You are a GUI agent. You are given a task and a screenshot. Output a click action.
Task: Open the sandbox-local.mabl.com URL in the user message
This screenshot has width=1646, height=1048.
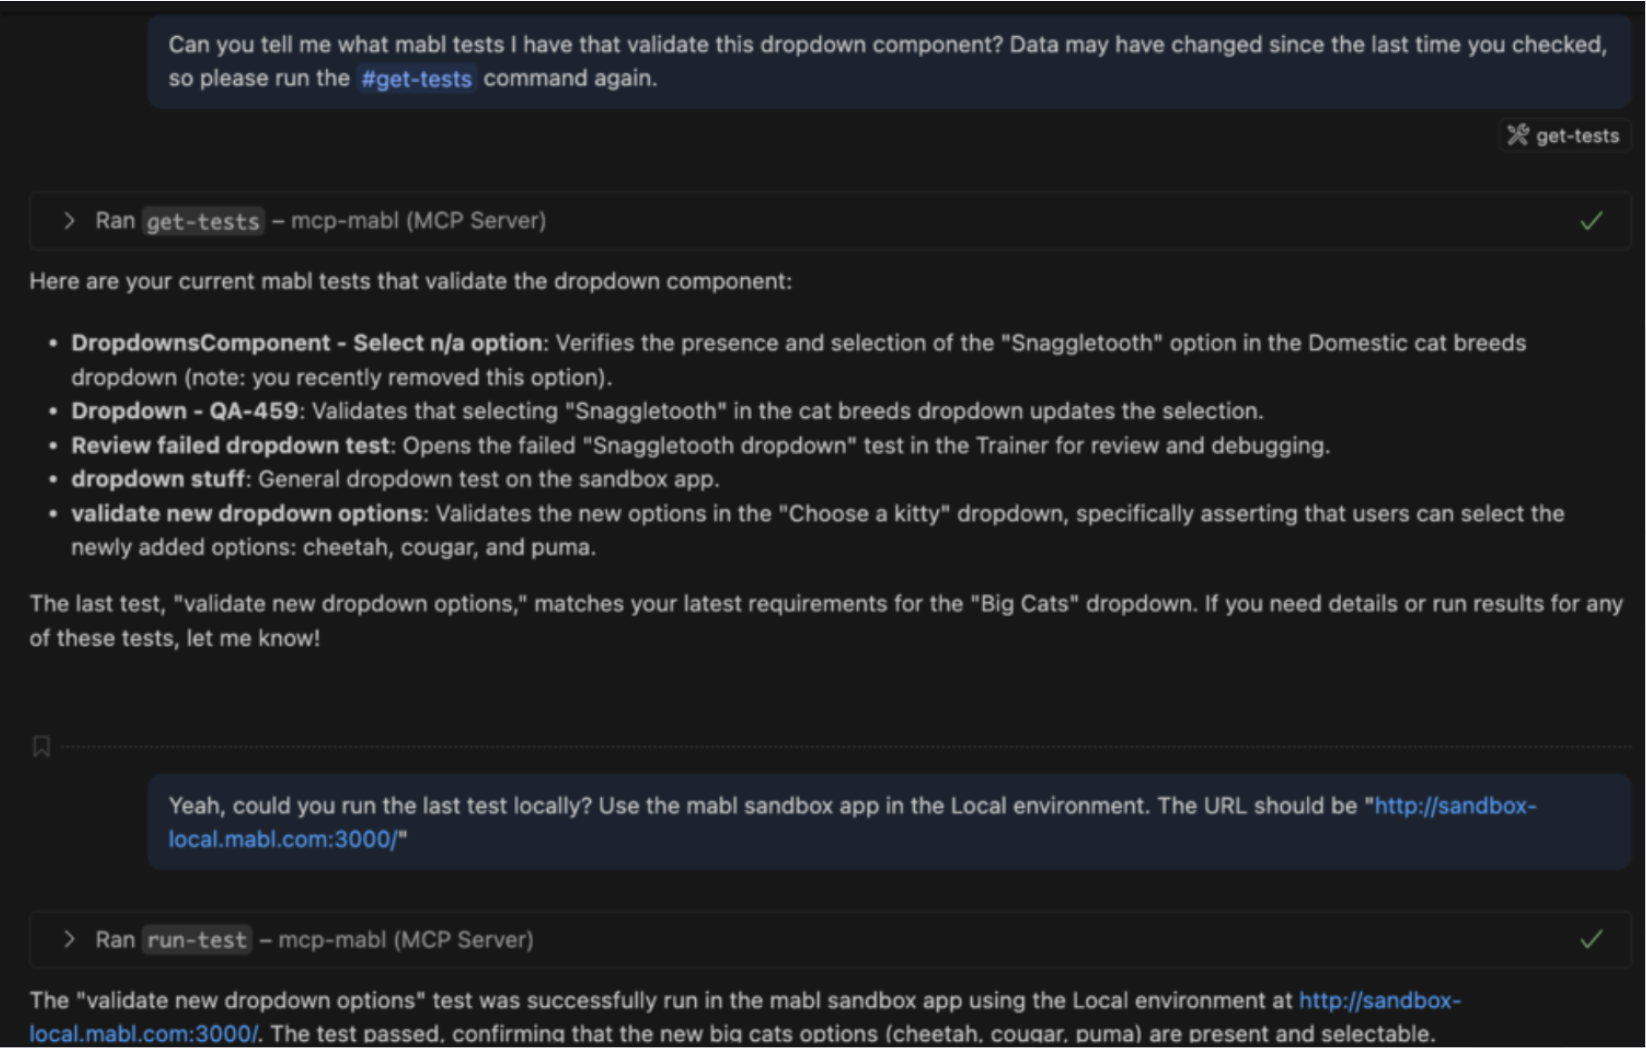(x=1452, y=805)
